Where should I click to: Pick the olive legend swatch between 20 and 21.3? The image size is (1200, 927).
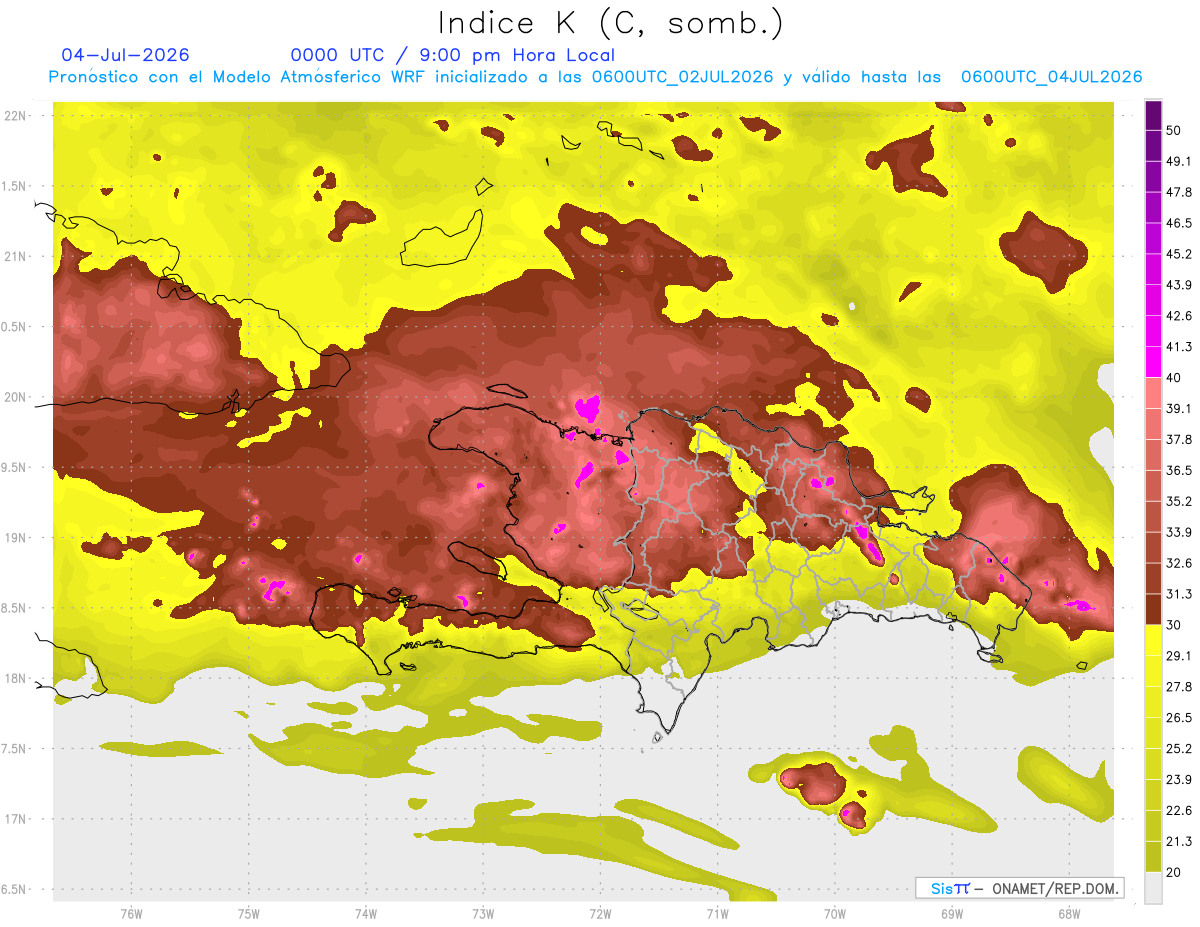(1153, 857)
